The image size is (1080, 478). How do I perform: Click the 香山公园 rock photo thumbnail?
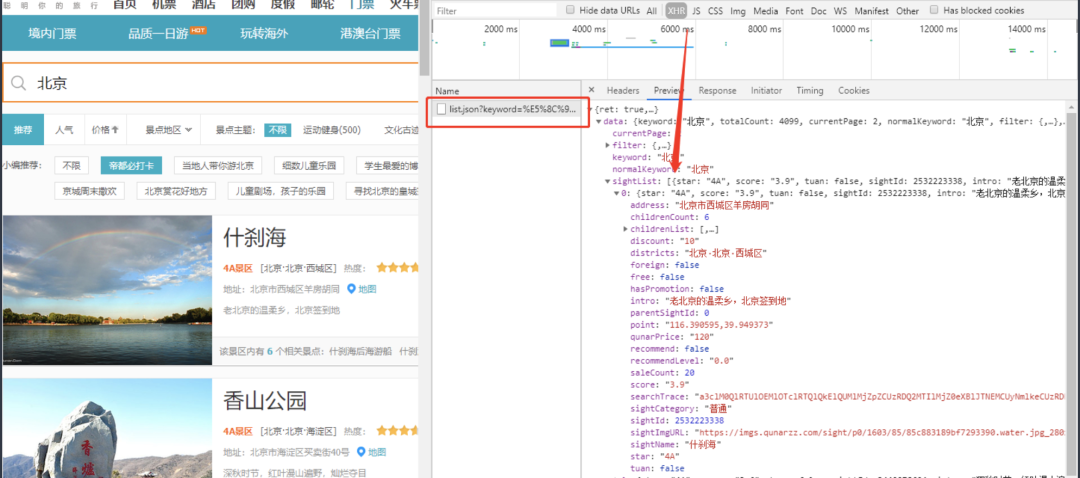[x=107, y=428]
